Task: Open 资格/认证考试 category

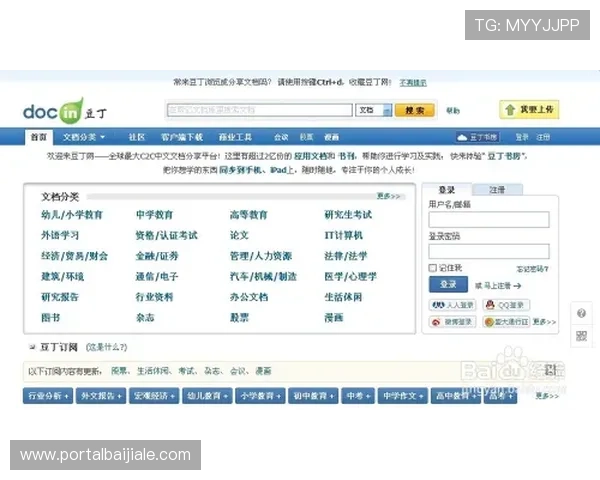Action: click(166, 235)
